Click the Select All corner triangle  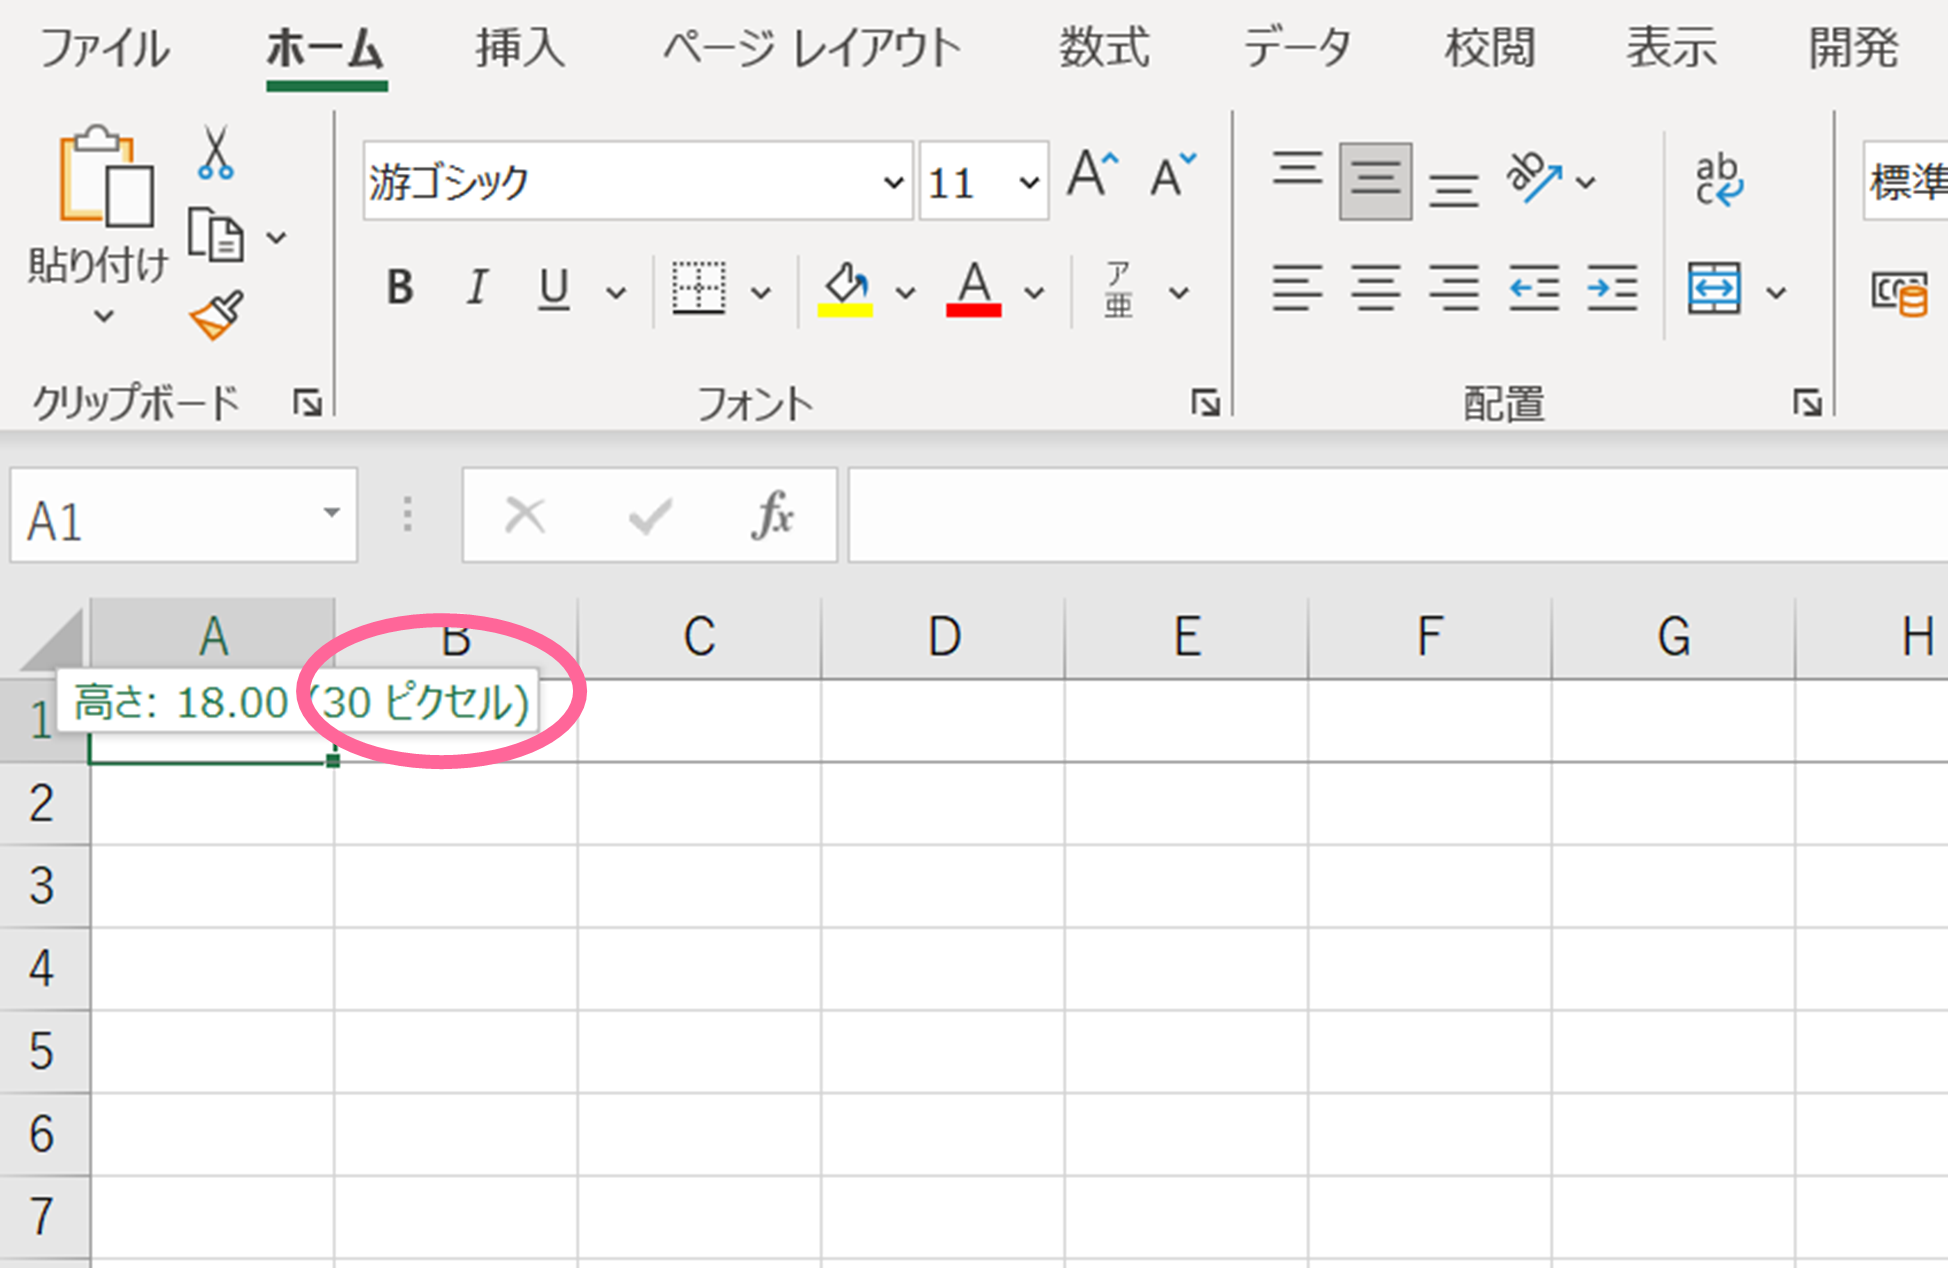(50, 640)
